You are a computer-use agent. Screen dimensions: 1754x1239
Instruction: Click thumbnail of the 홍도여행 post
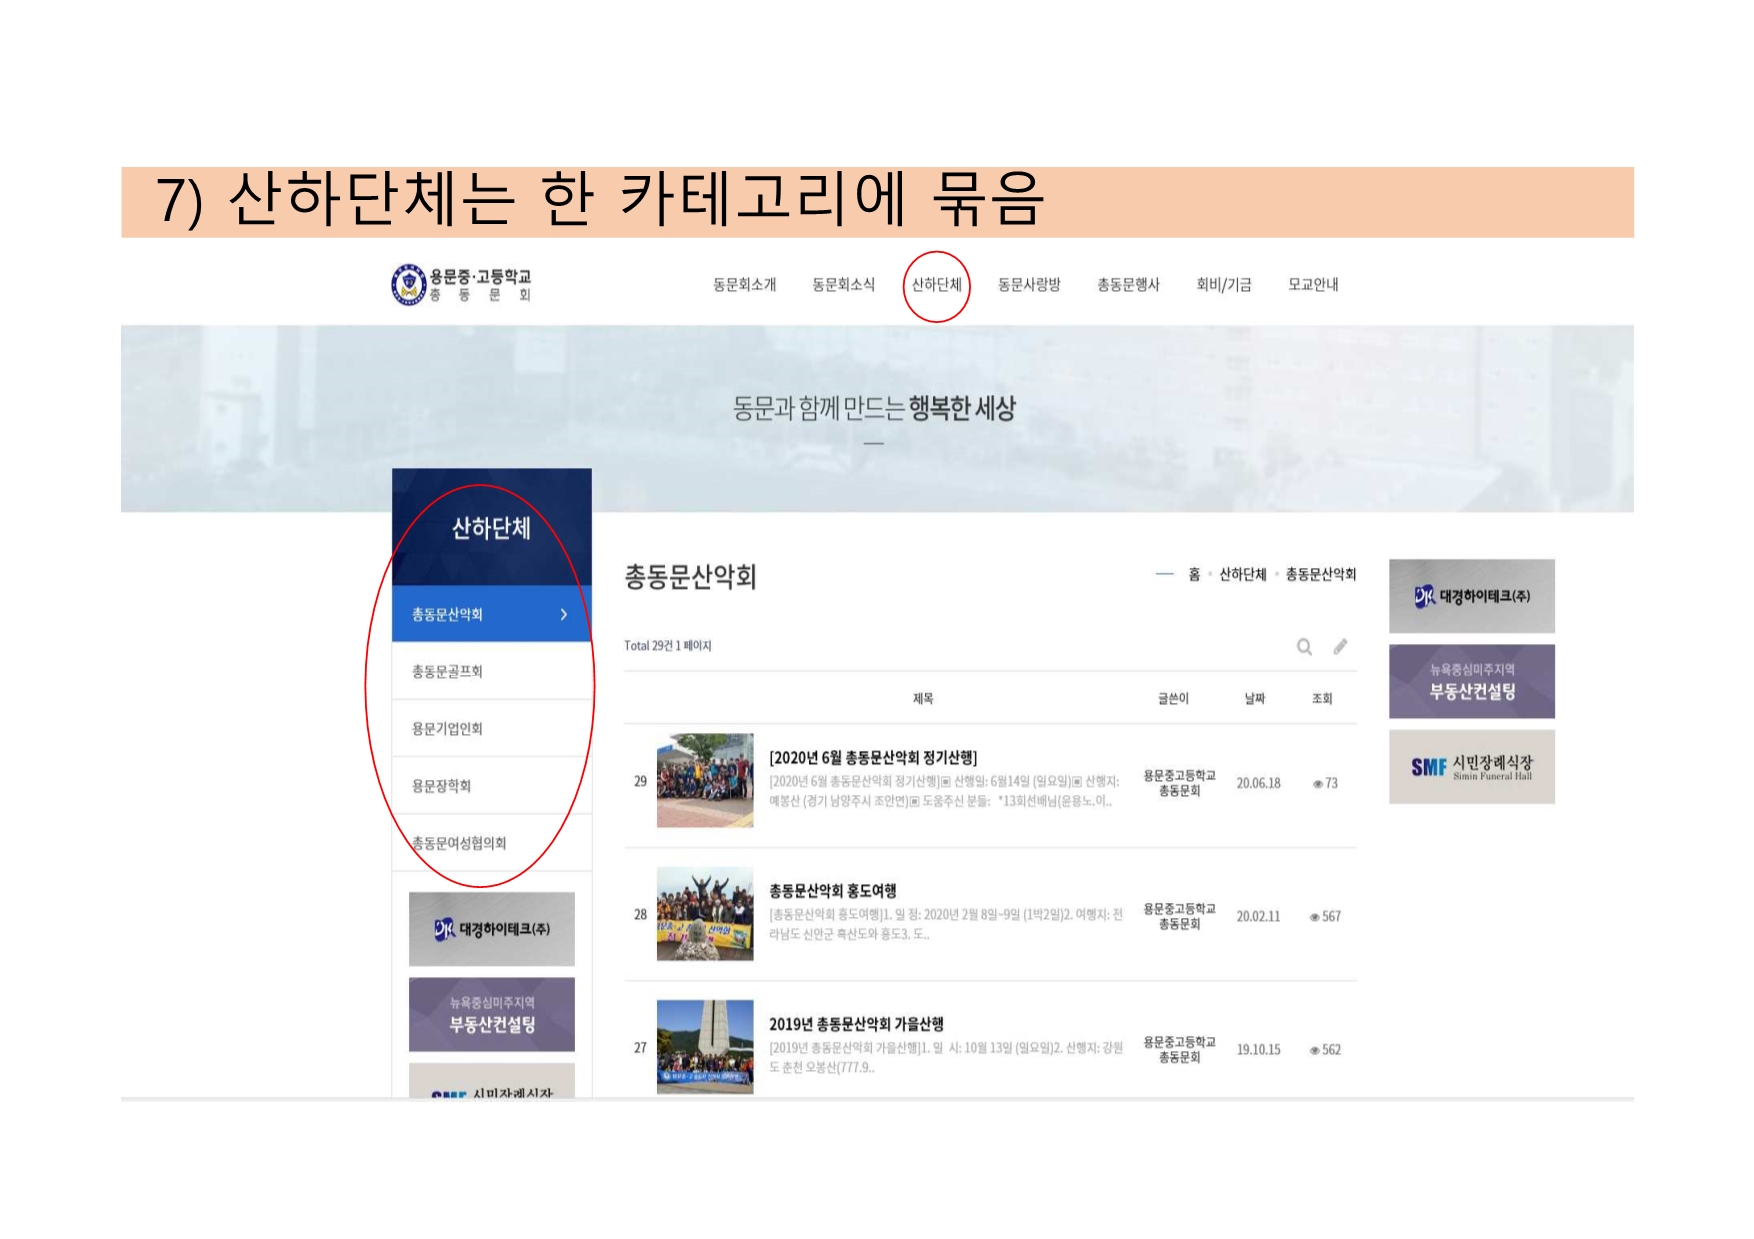(x=705, y=914)
